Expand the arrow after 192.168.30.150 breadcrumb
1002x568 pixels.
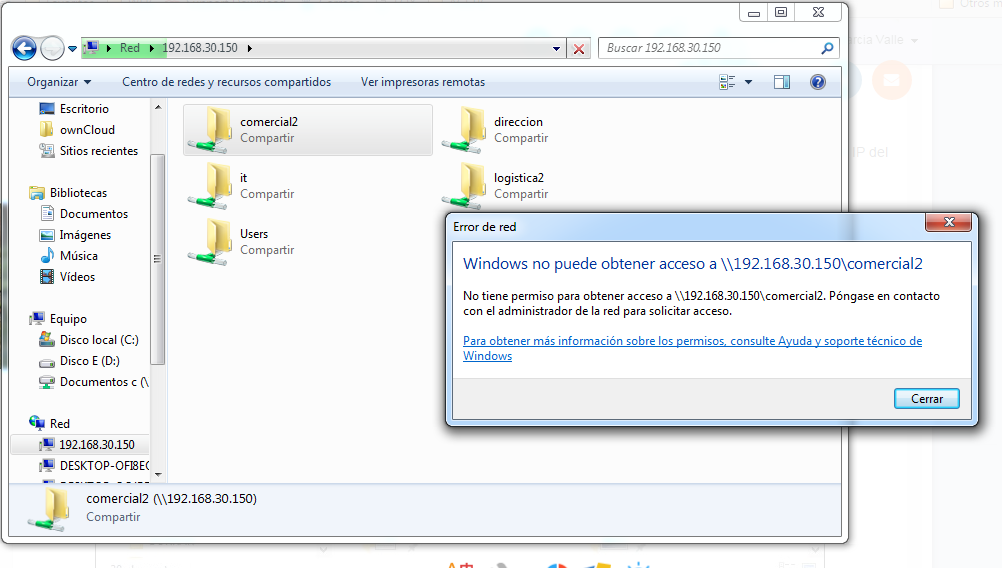tap(249, 48)
